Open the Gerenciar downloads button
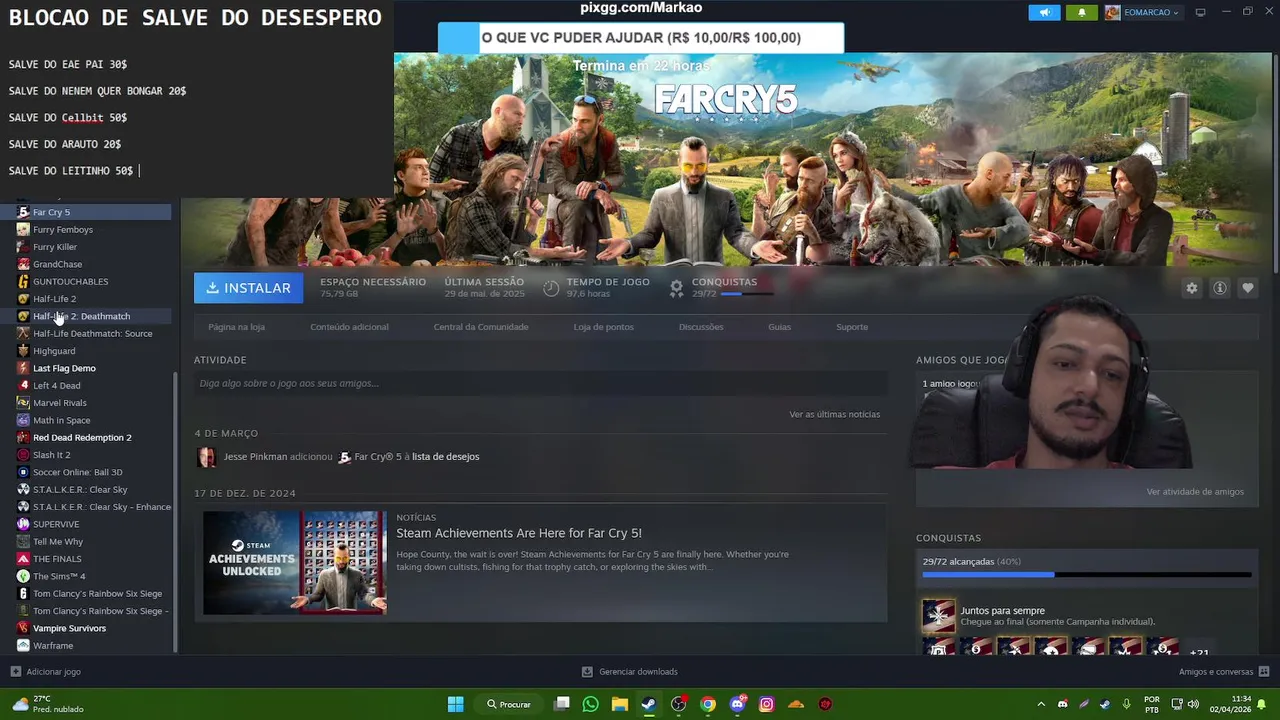 click(x=630, y=672)
